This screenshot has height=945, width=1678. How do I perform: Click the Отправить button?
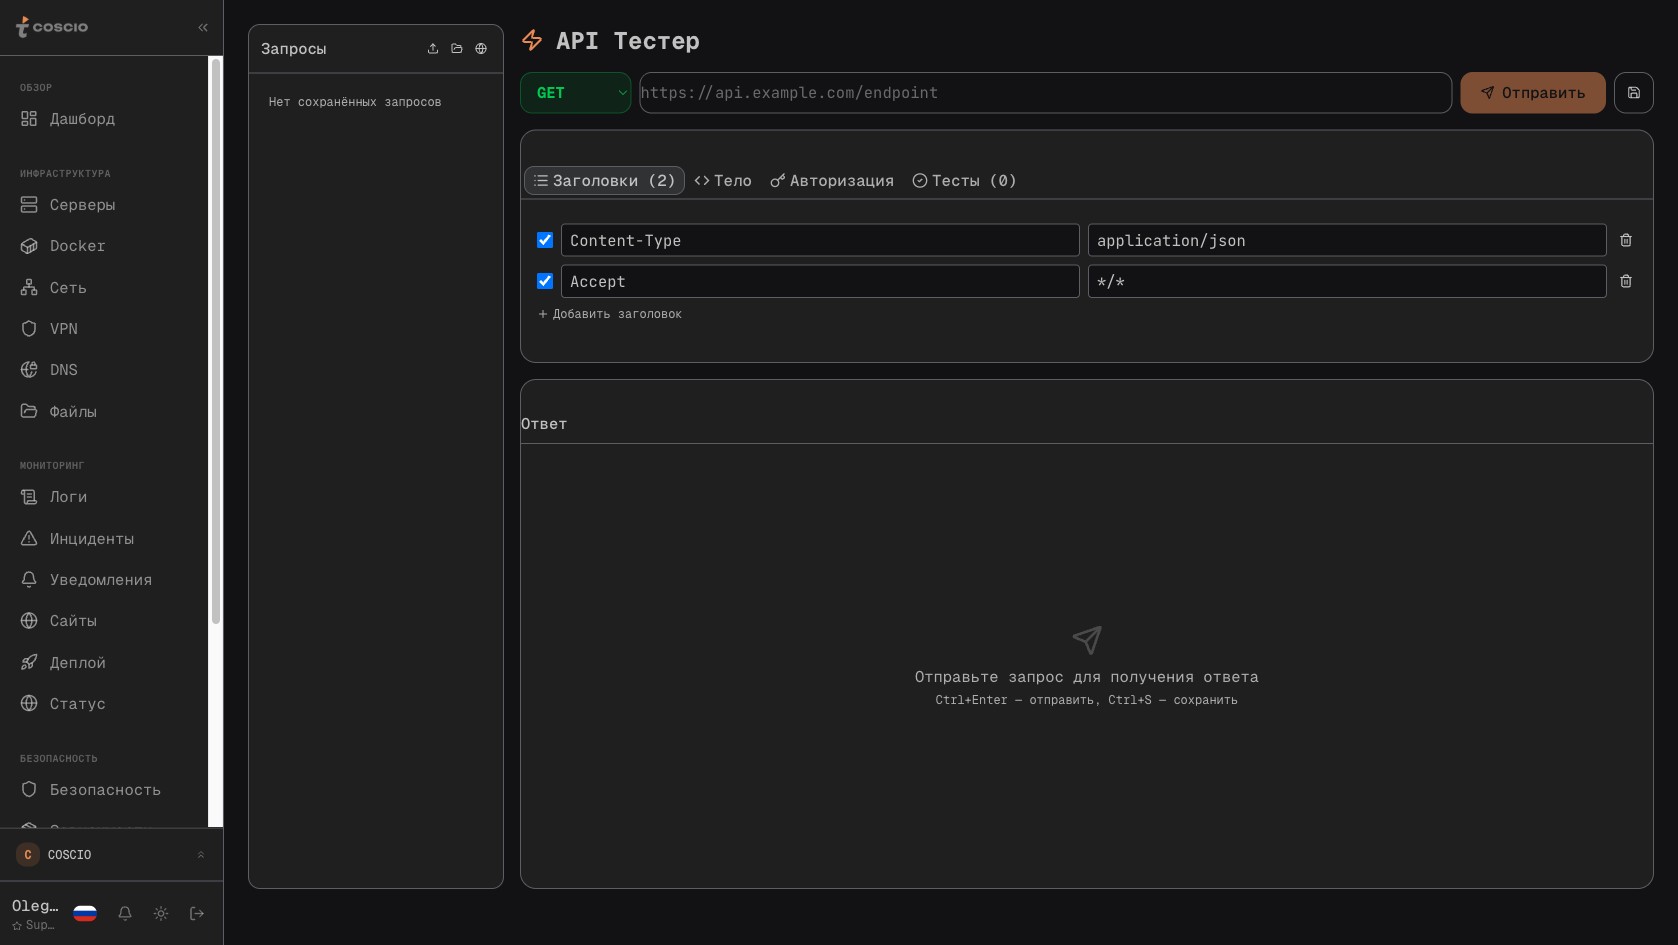1533,93
